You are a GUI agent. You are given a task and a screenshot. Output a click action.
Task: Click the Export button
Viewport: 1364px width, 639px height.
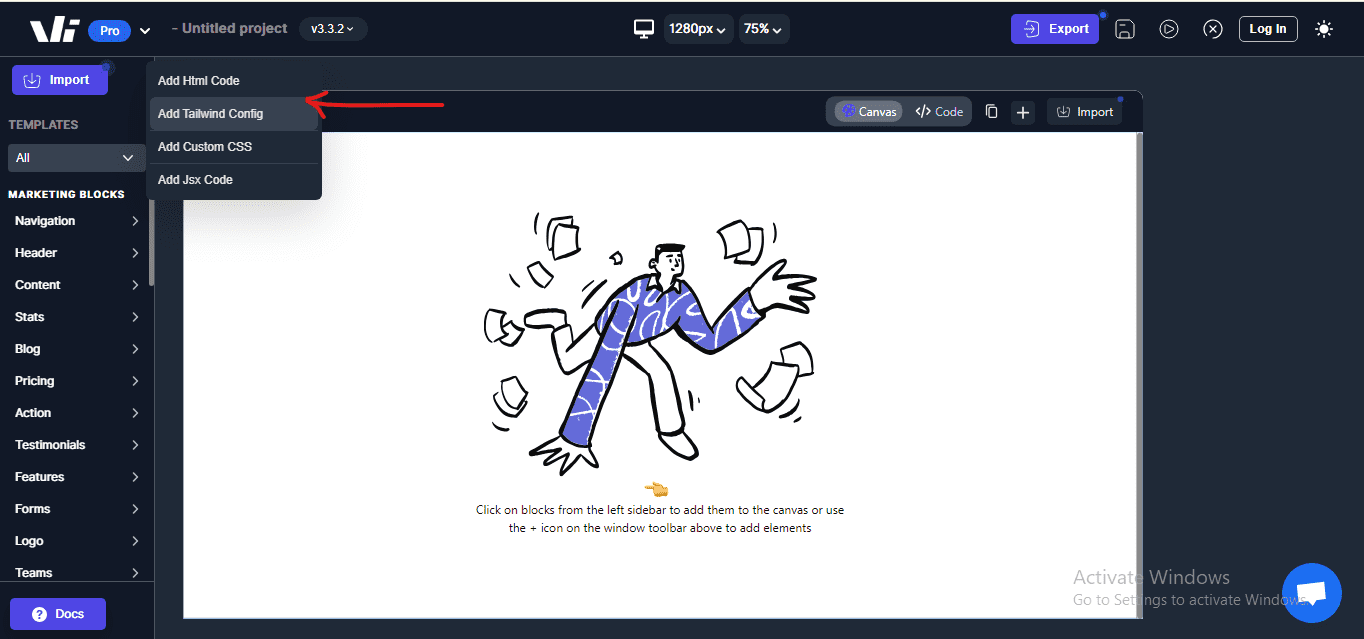pyautogui.click(x=1055, y=29)
